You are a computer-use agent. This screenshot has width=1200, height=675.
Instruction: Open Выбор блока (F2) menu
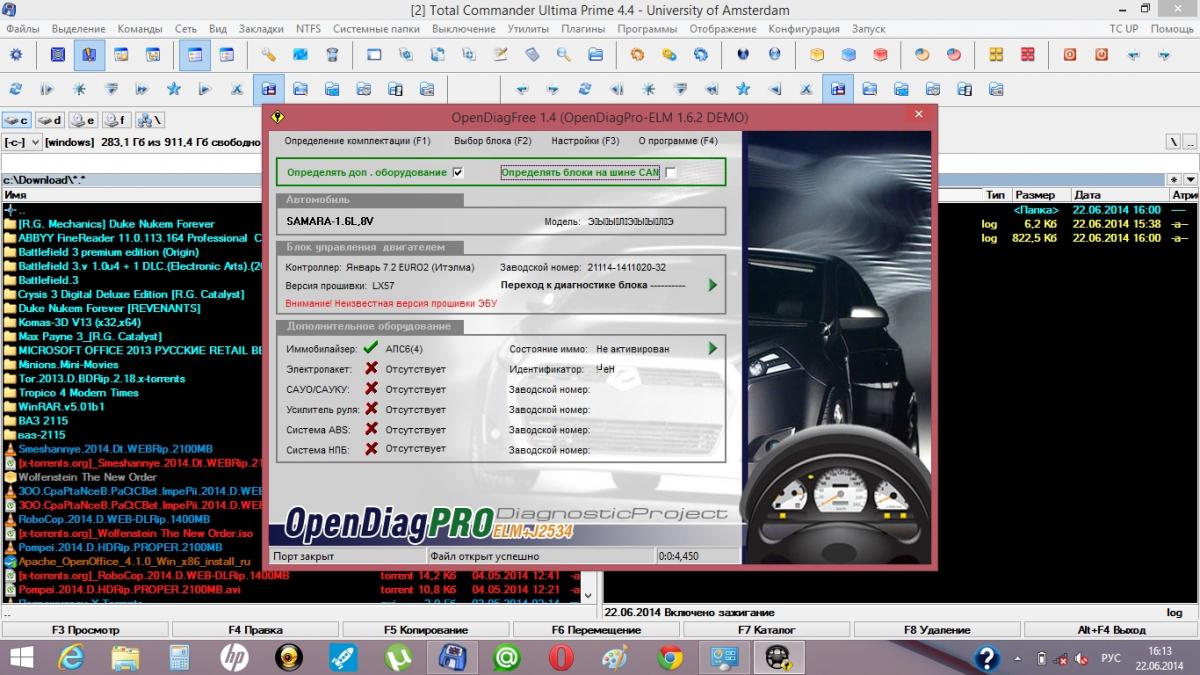click(x=493, y=141)
